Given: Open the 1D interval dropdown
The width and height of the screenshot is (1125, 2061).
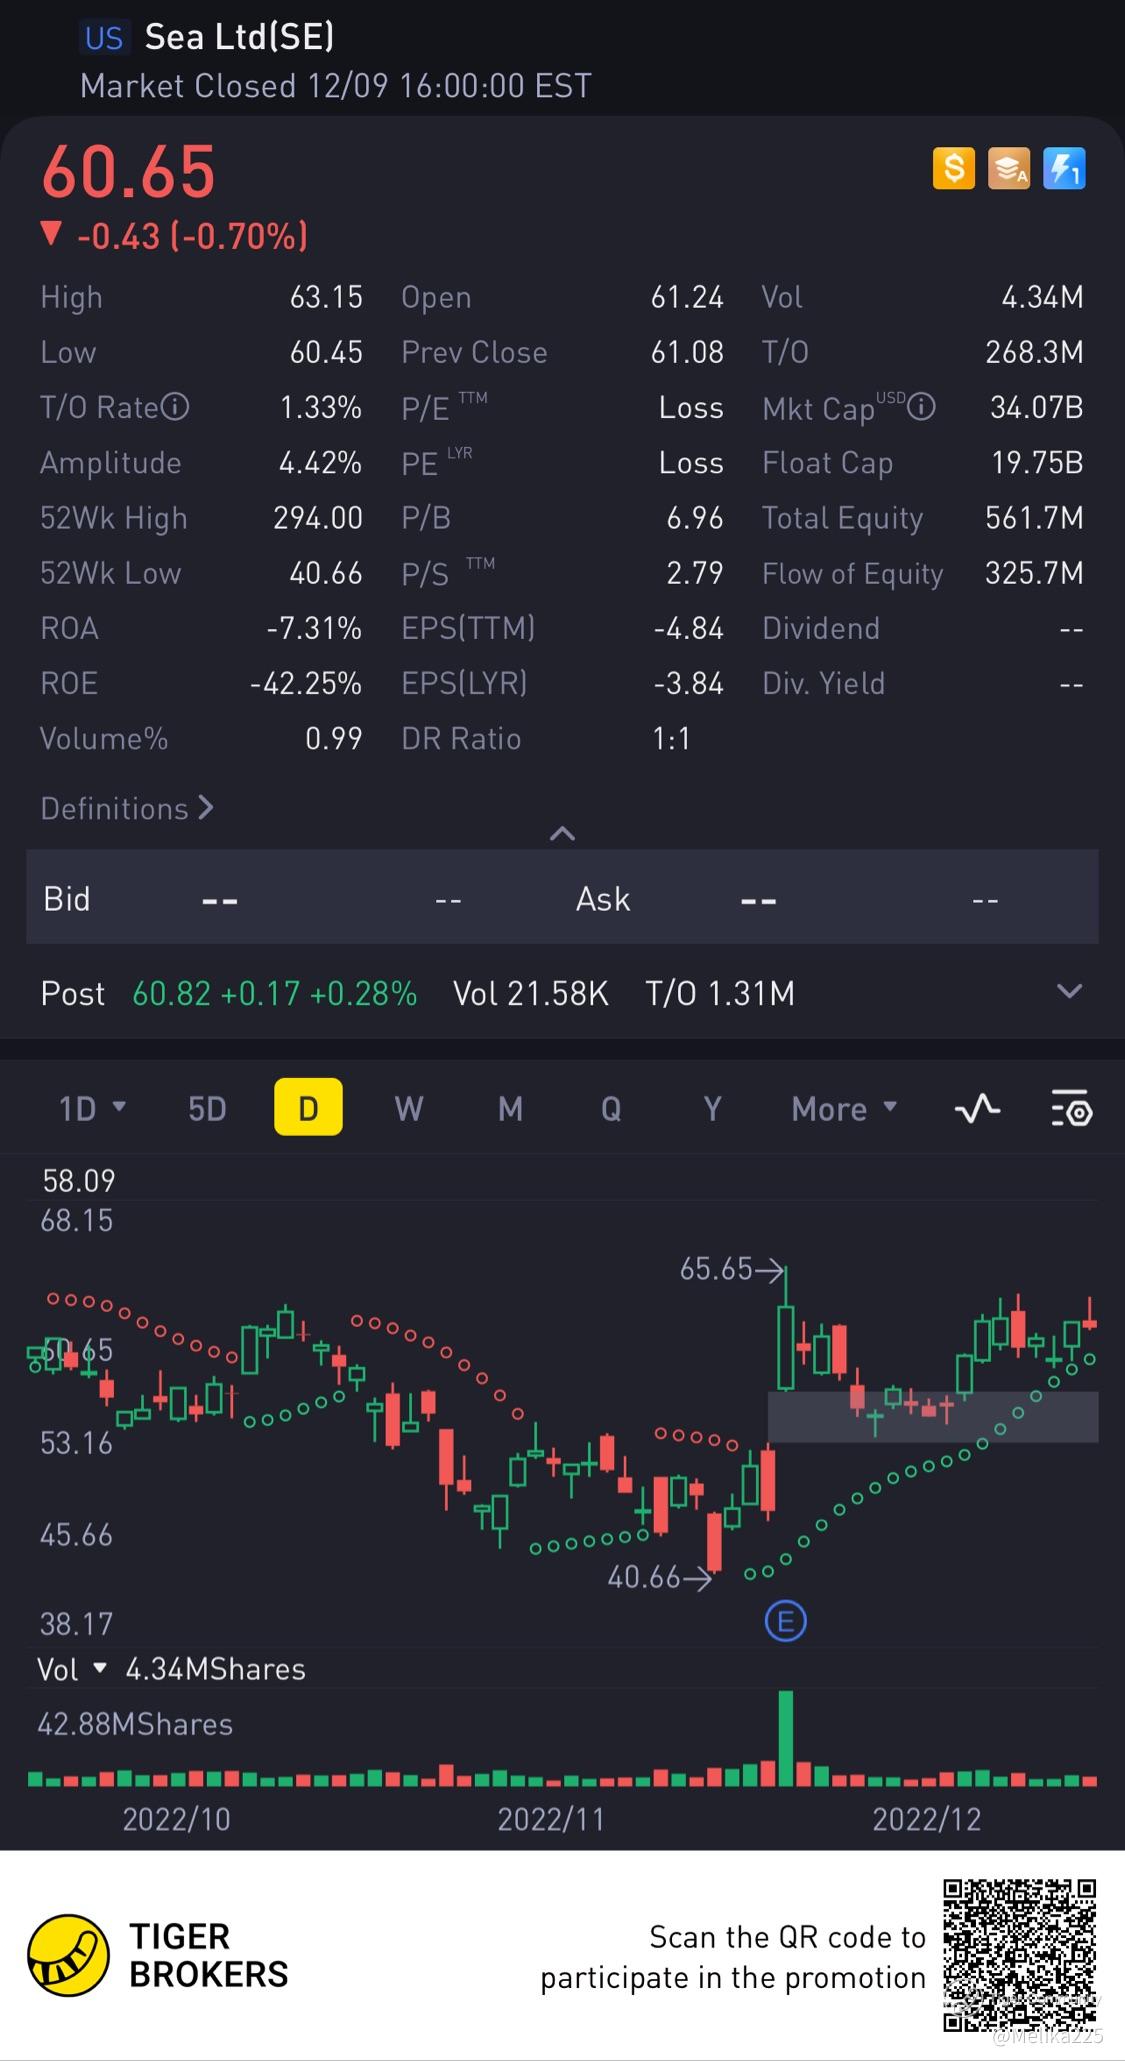Looking at the screenshot, I should coord(92,1108).
